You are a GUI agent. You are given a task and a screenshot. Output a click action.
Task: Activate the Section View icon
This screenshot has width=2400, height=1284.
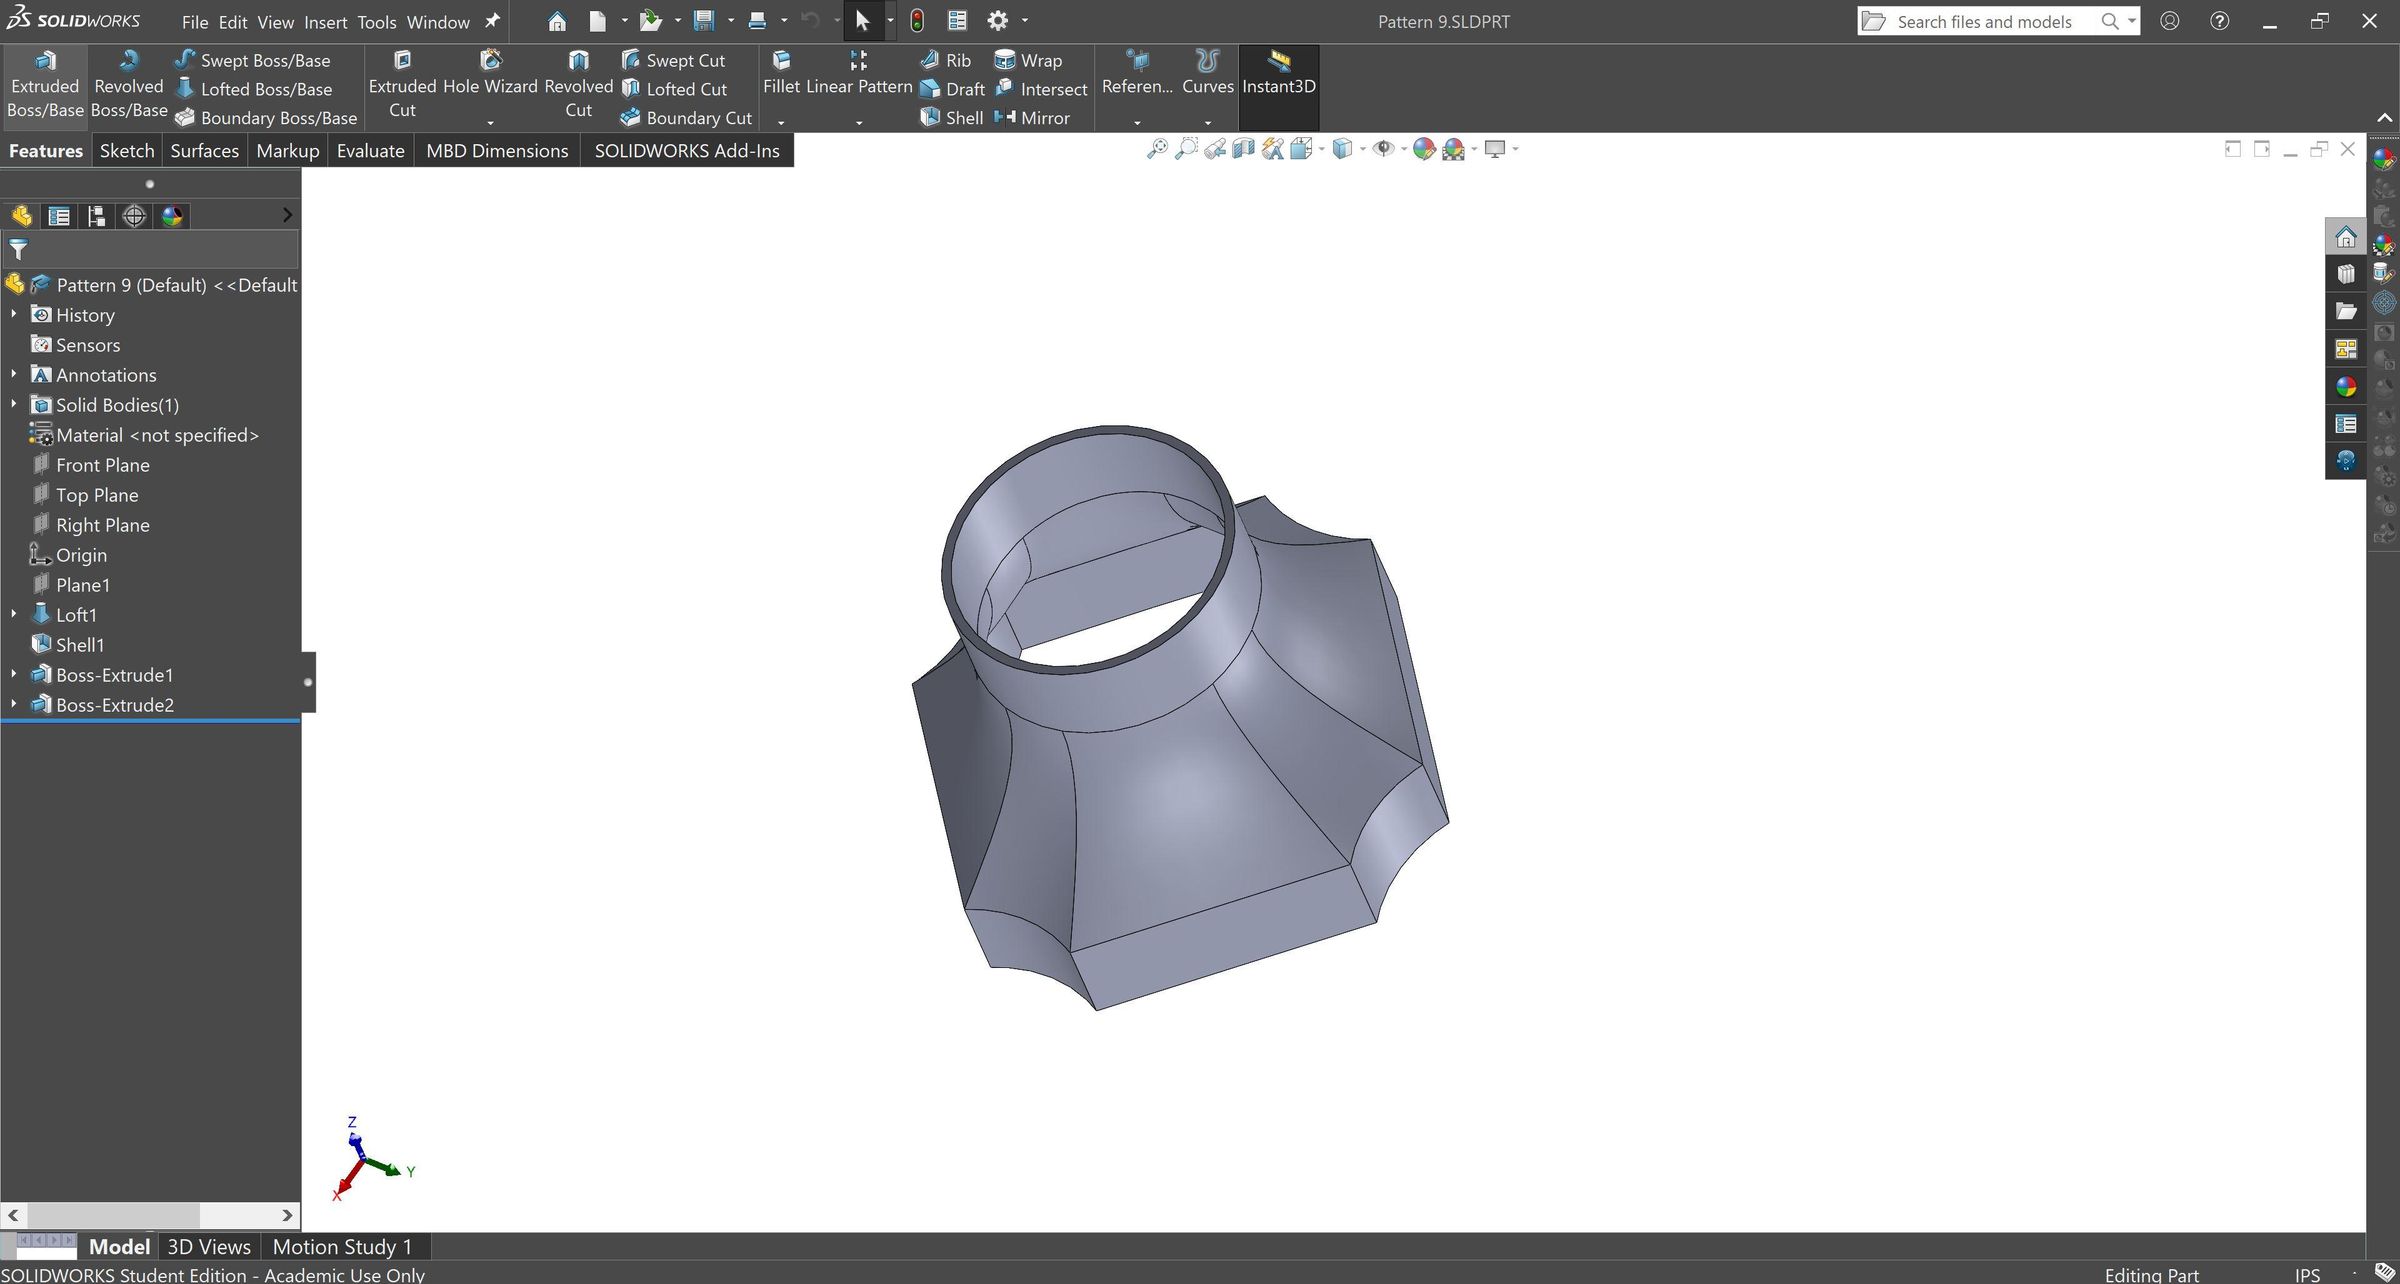(1244, 148)
